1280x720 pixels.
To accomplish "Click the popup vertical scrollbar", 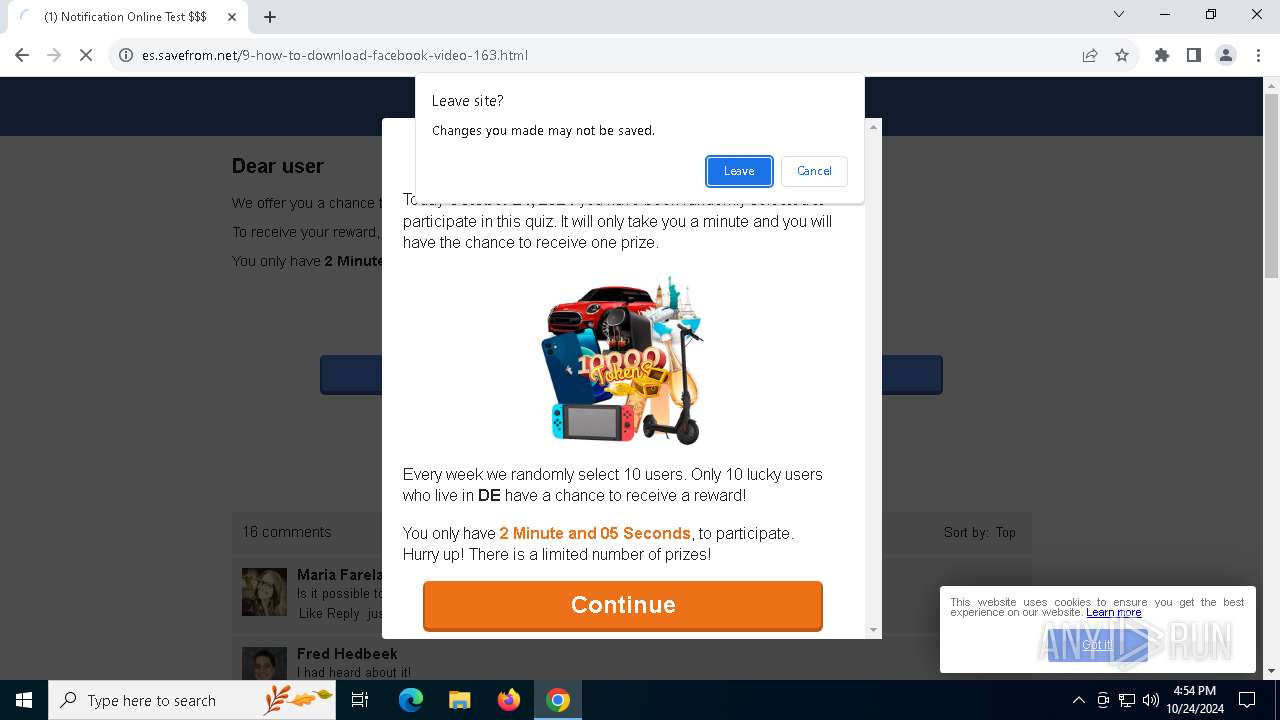I will pos(874,378).
